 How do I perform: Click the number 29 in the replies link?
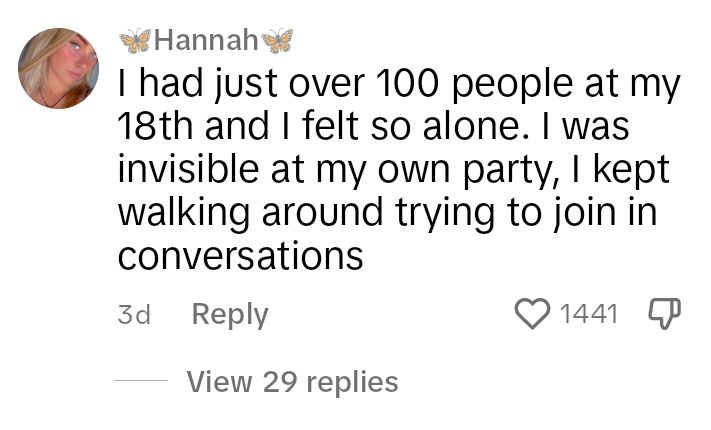point(280,381)
